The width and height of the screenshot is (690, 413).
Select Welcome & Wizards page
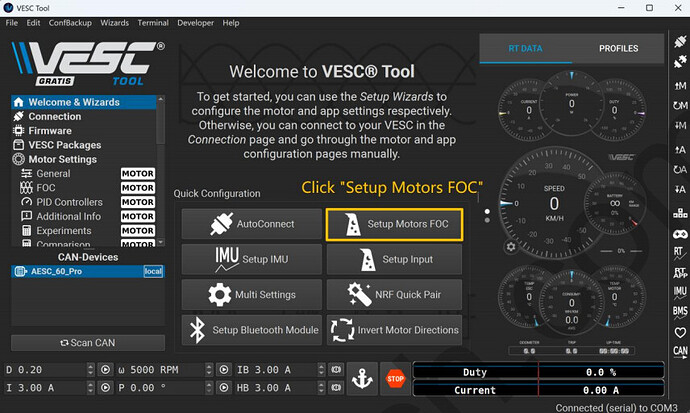click(84, 102)
